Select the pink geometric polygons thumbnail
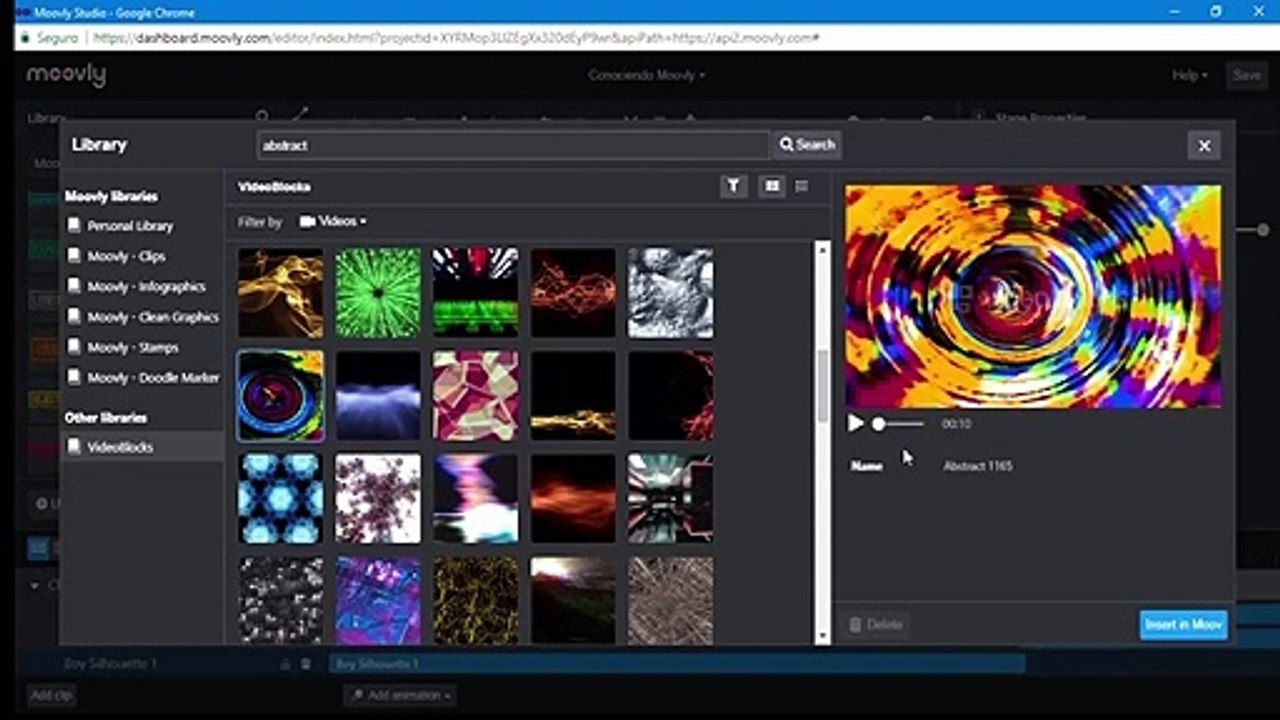Viewport: 1280px width, 720px height. coord(475,395)
